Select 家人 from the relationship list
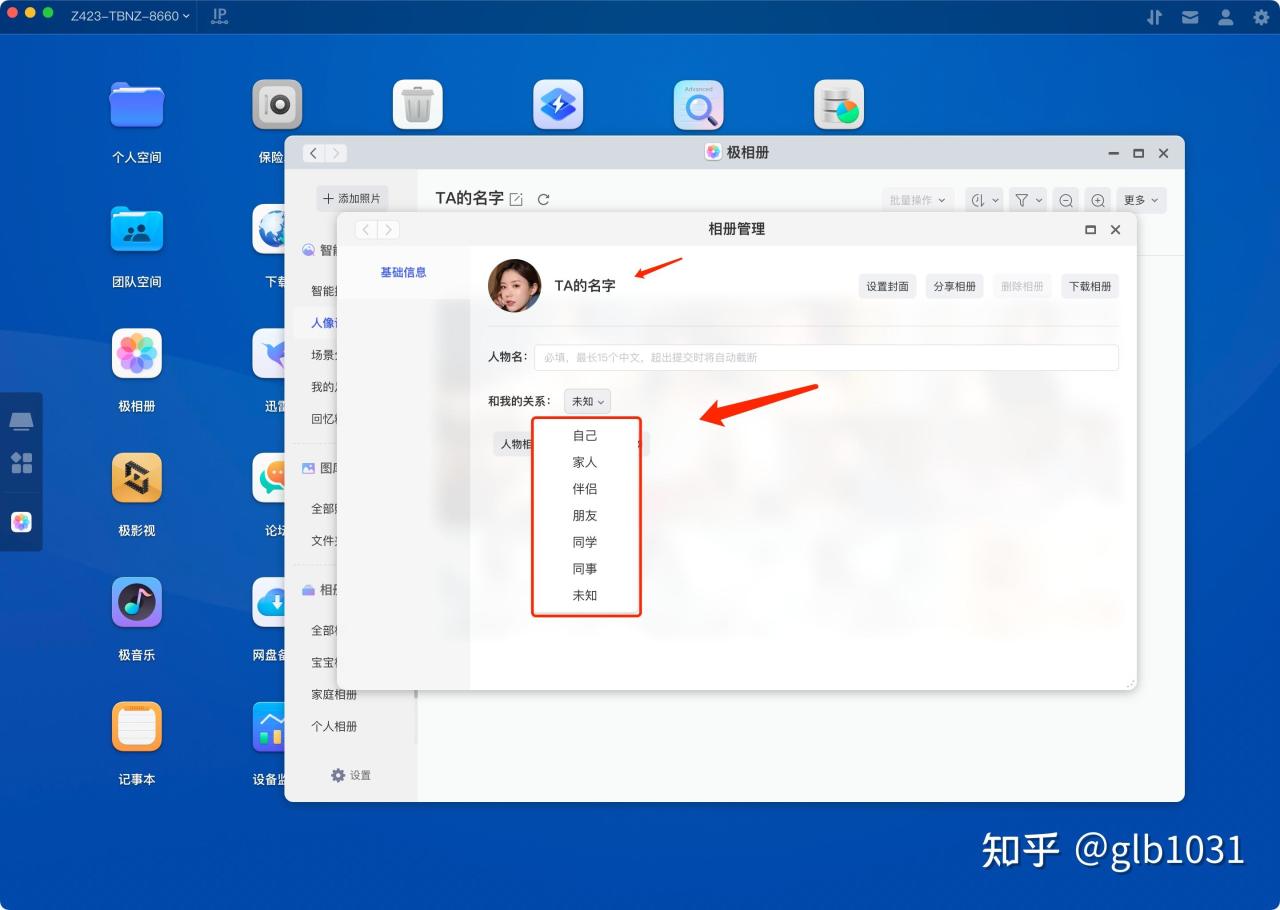This screenshot has width=1280, height=910. coord(585,462)
